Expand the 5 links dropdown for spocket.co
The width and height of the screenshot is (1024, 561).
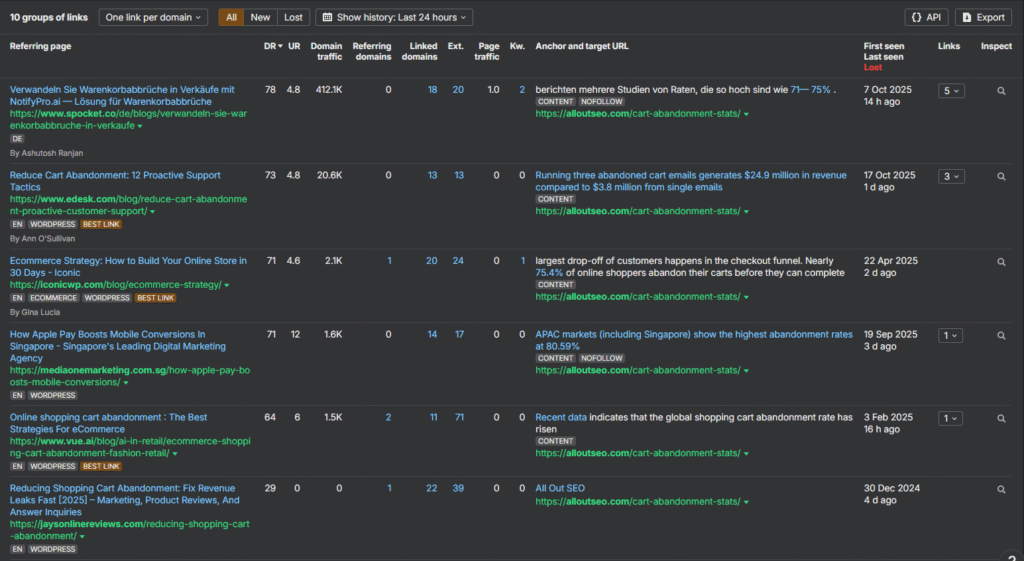coord(951,91)
